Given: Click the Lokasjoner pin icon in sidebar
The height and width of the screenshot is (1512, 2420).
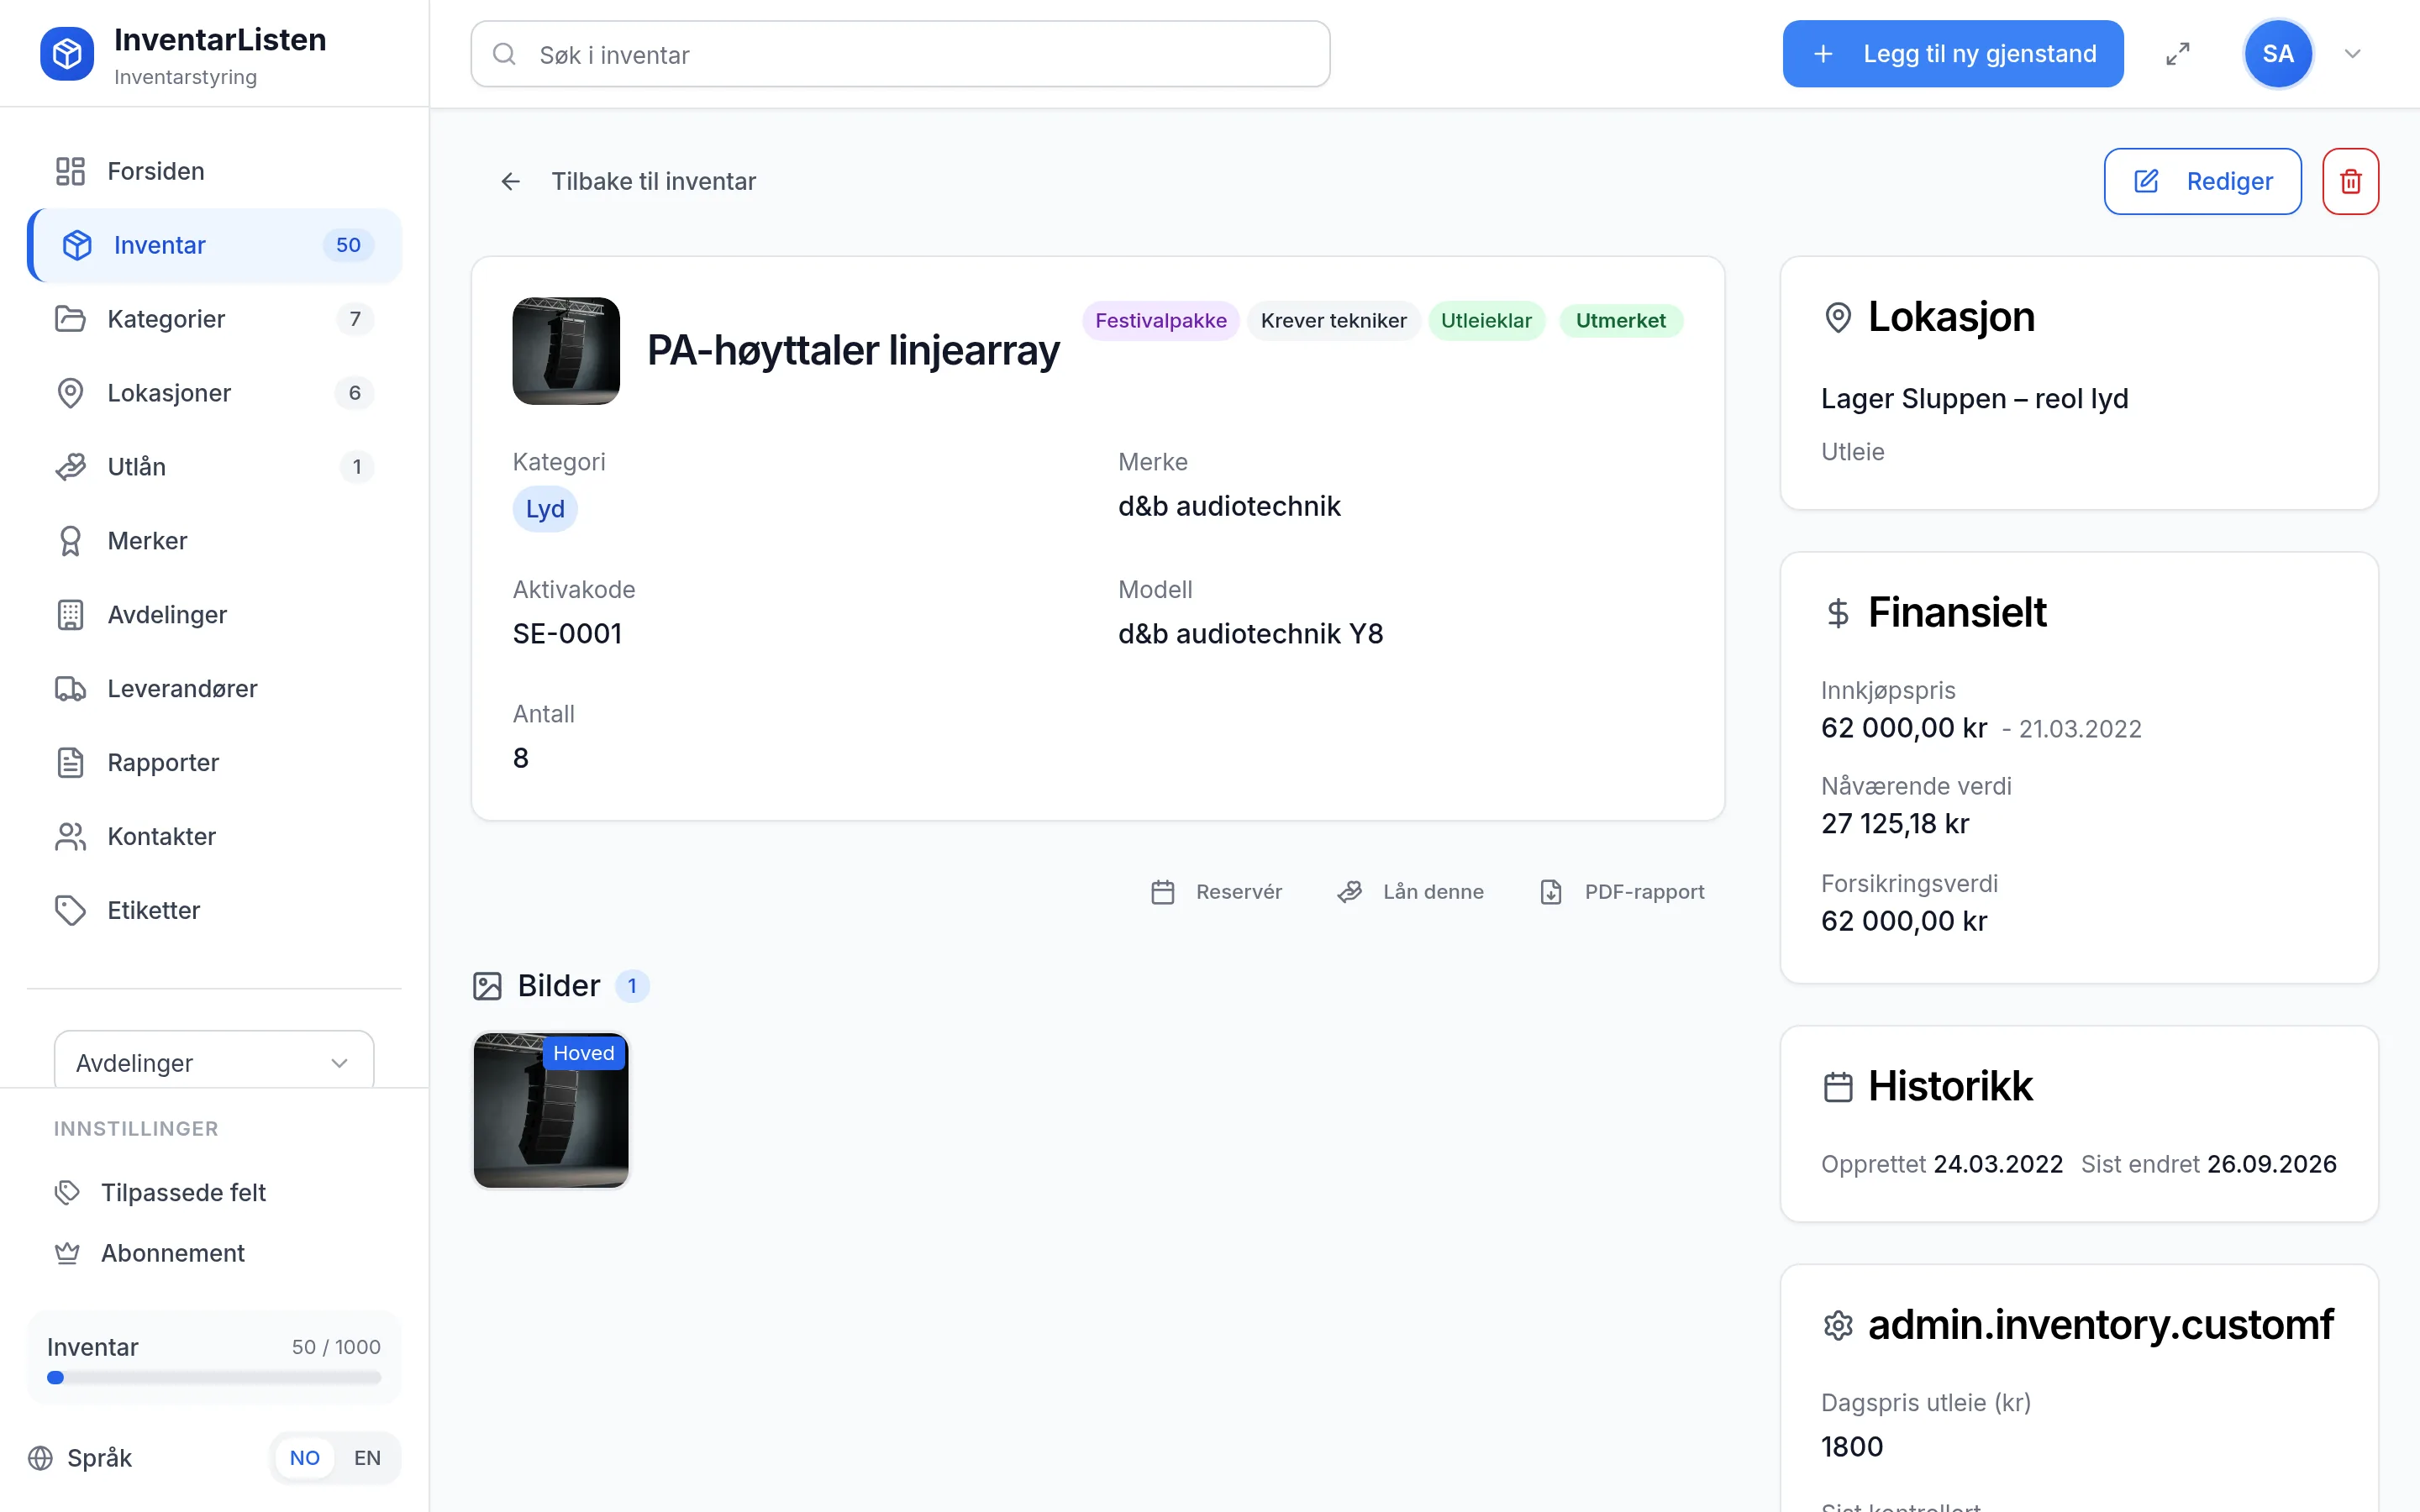Looking at the screenshot, I should click(x=70, y=393).
